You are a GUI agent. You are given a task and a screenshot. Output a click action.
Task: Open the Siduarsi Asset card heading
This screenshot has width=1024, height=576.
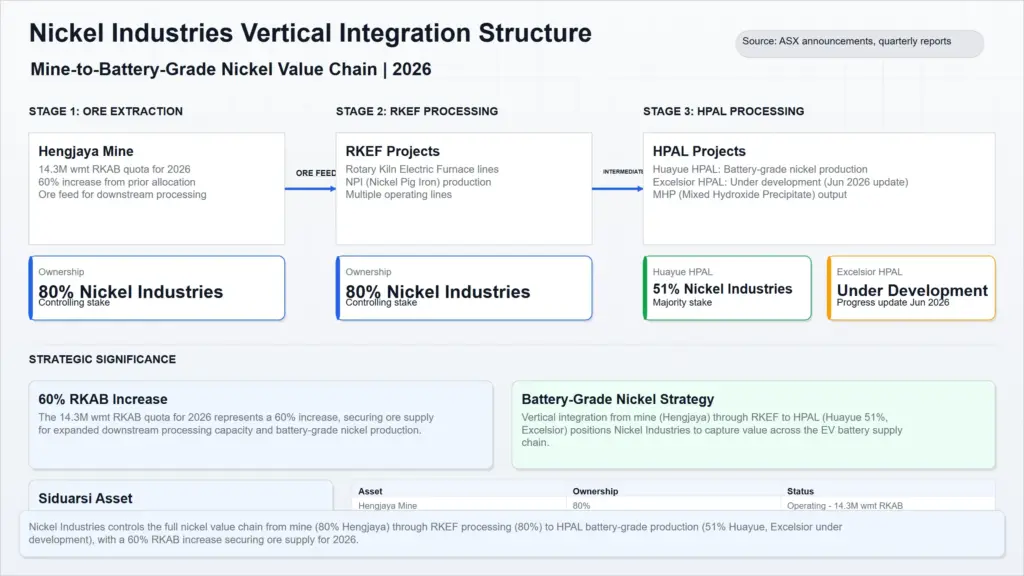pos(86,498)
